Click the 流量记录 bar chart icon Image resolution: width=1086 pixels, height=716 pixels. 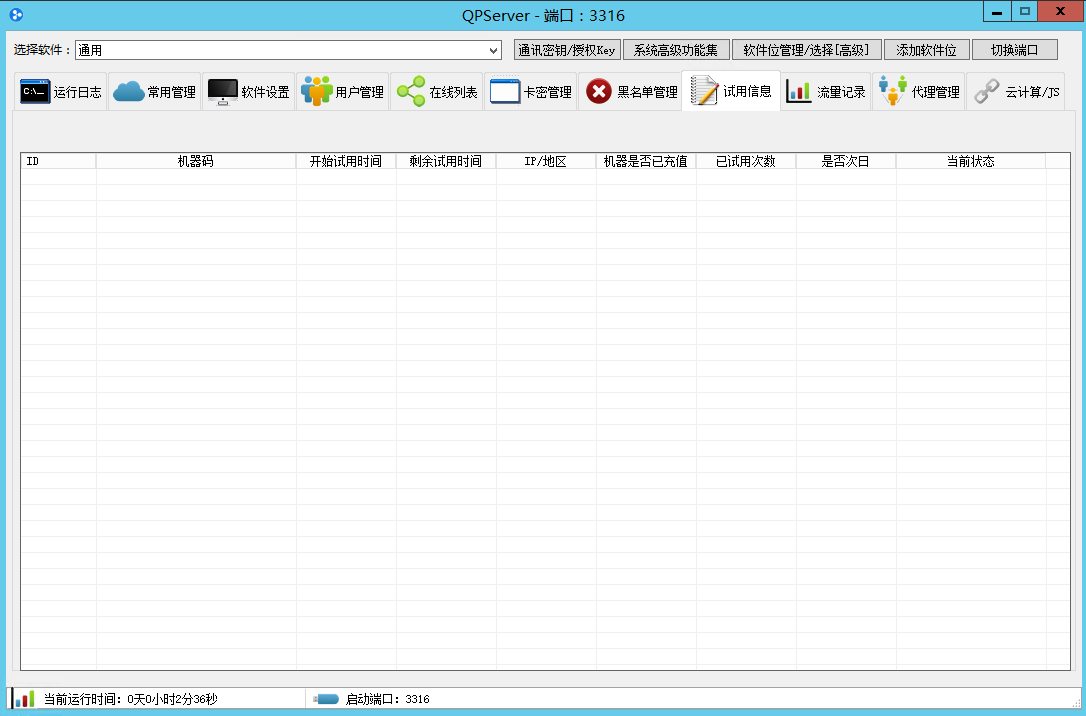799,92
